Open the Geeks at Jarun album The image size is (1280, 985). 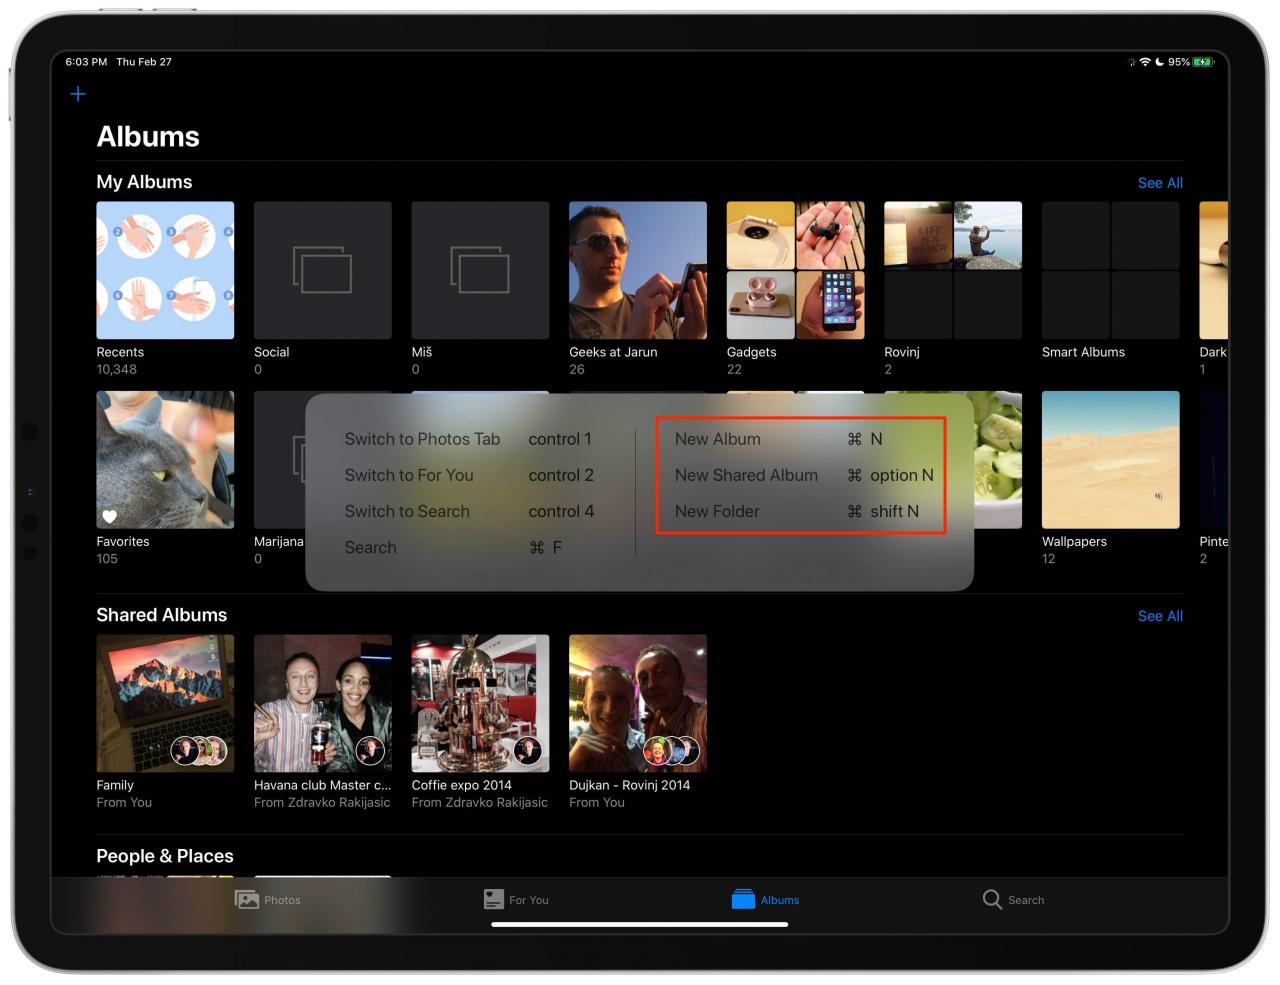638,270
